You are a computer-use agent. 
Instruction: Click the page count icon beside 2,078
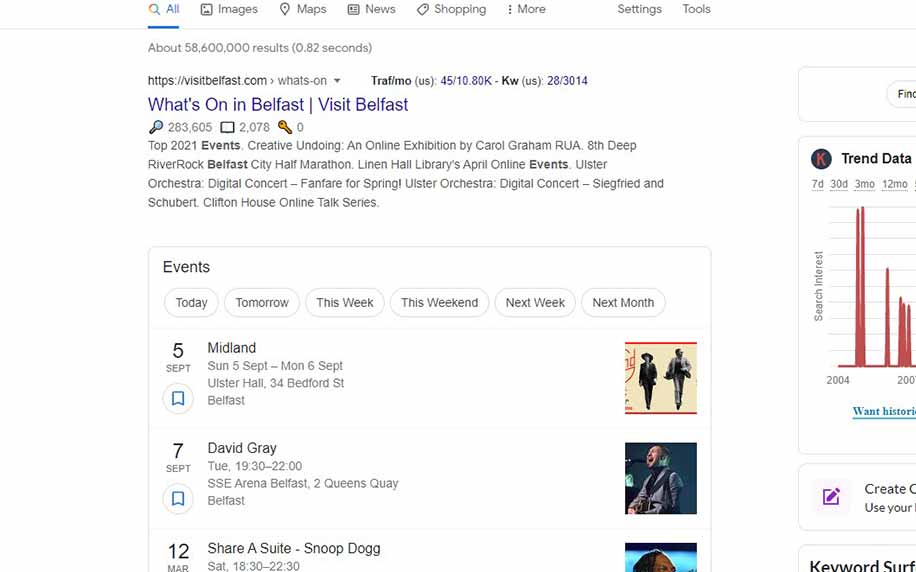coord(227,127)
